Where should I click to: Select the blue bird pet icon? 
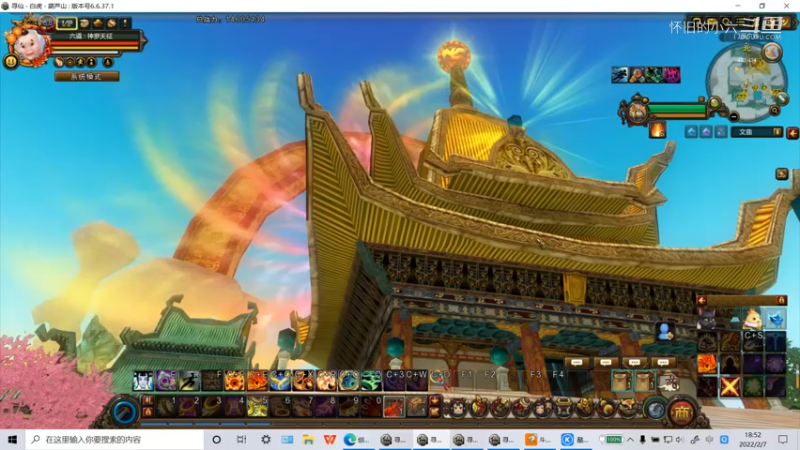(776, 319)
